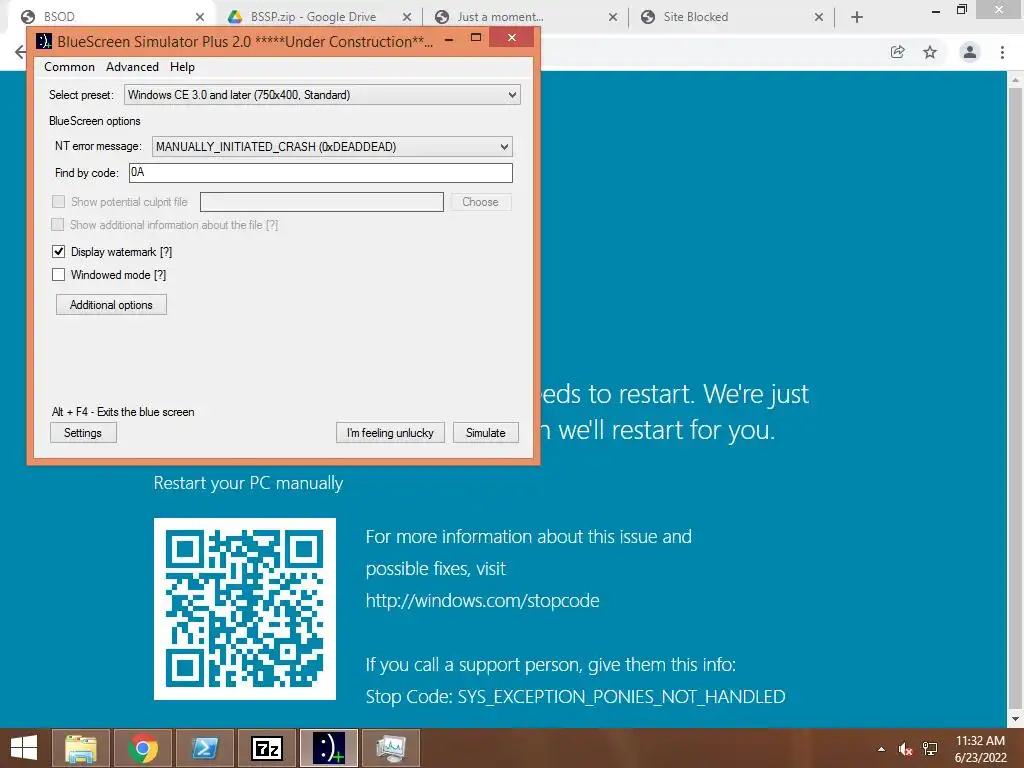Click the Alt + F4 hint text

pos(123,411)
